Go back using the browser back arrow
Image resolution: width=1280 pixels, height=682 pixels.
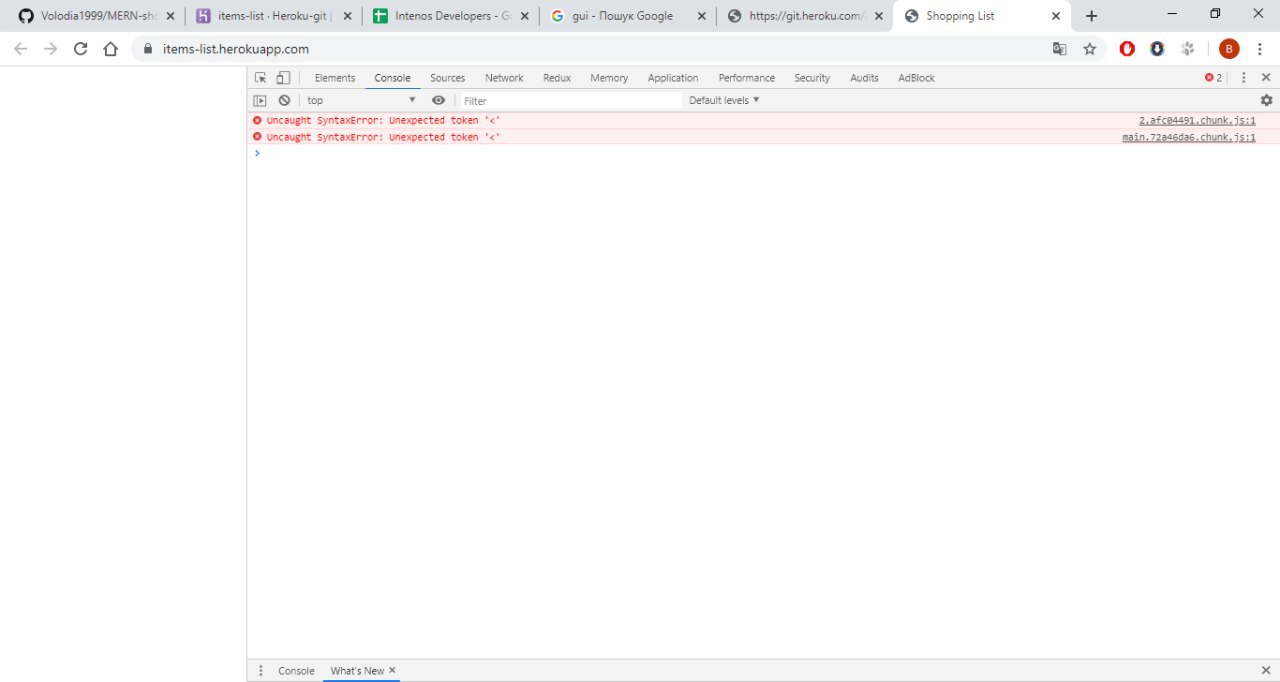[21, 49]
